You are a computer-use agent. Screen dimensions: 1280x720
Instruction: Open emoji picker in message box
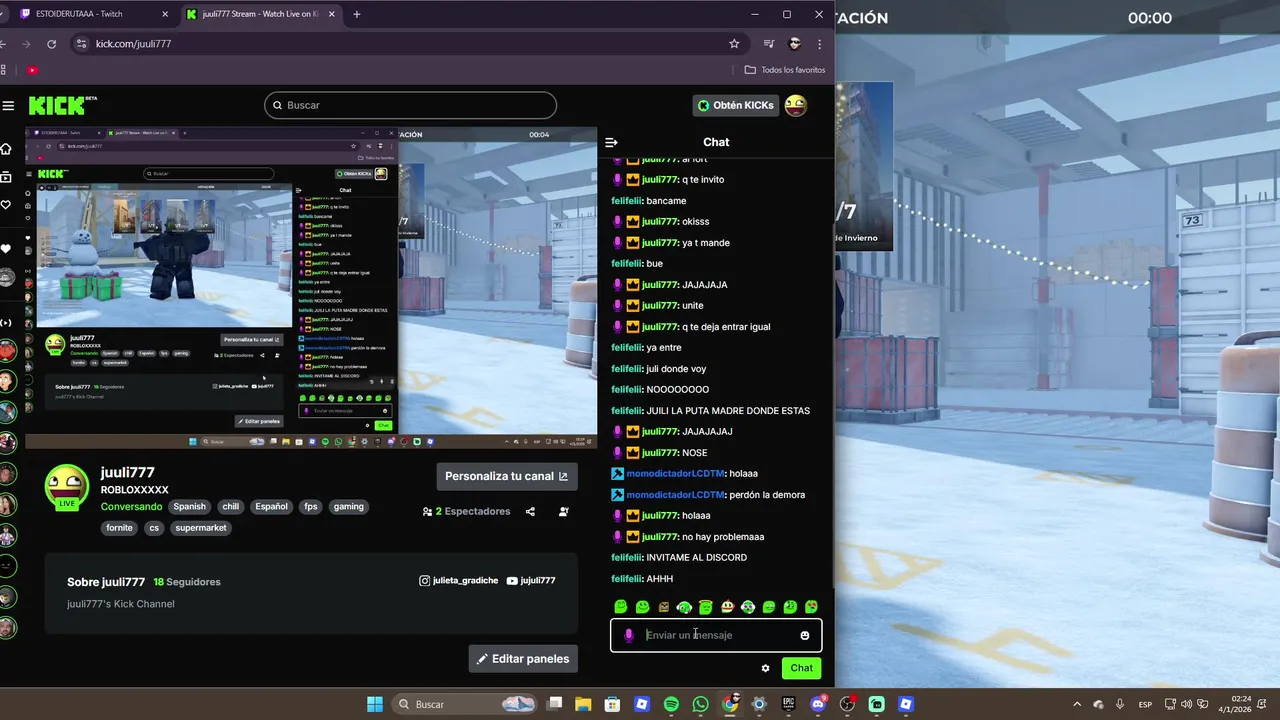click(805, 635)
